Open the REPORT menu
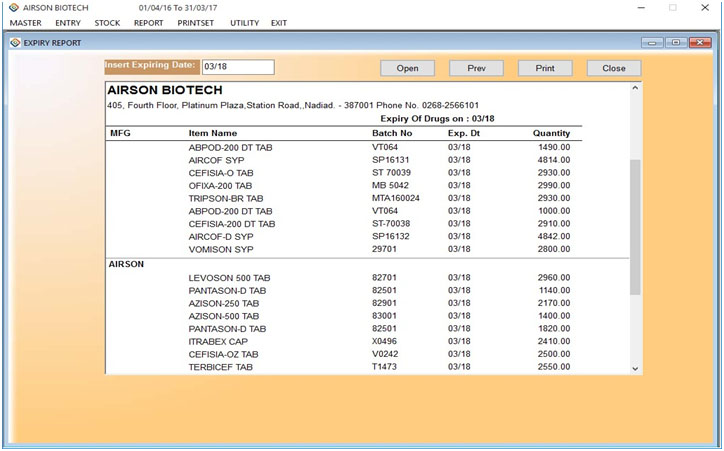 (x=148, y=22)
